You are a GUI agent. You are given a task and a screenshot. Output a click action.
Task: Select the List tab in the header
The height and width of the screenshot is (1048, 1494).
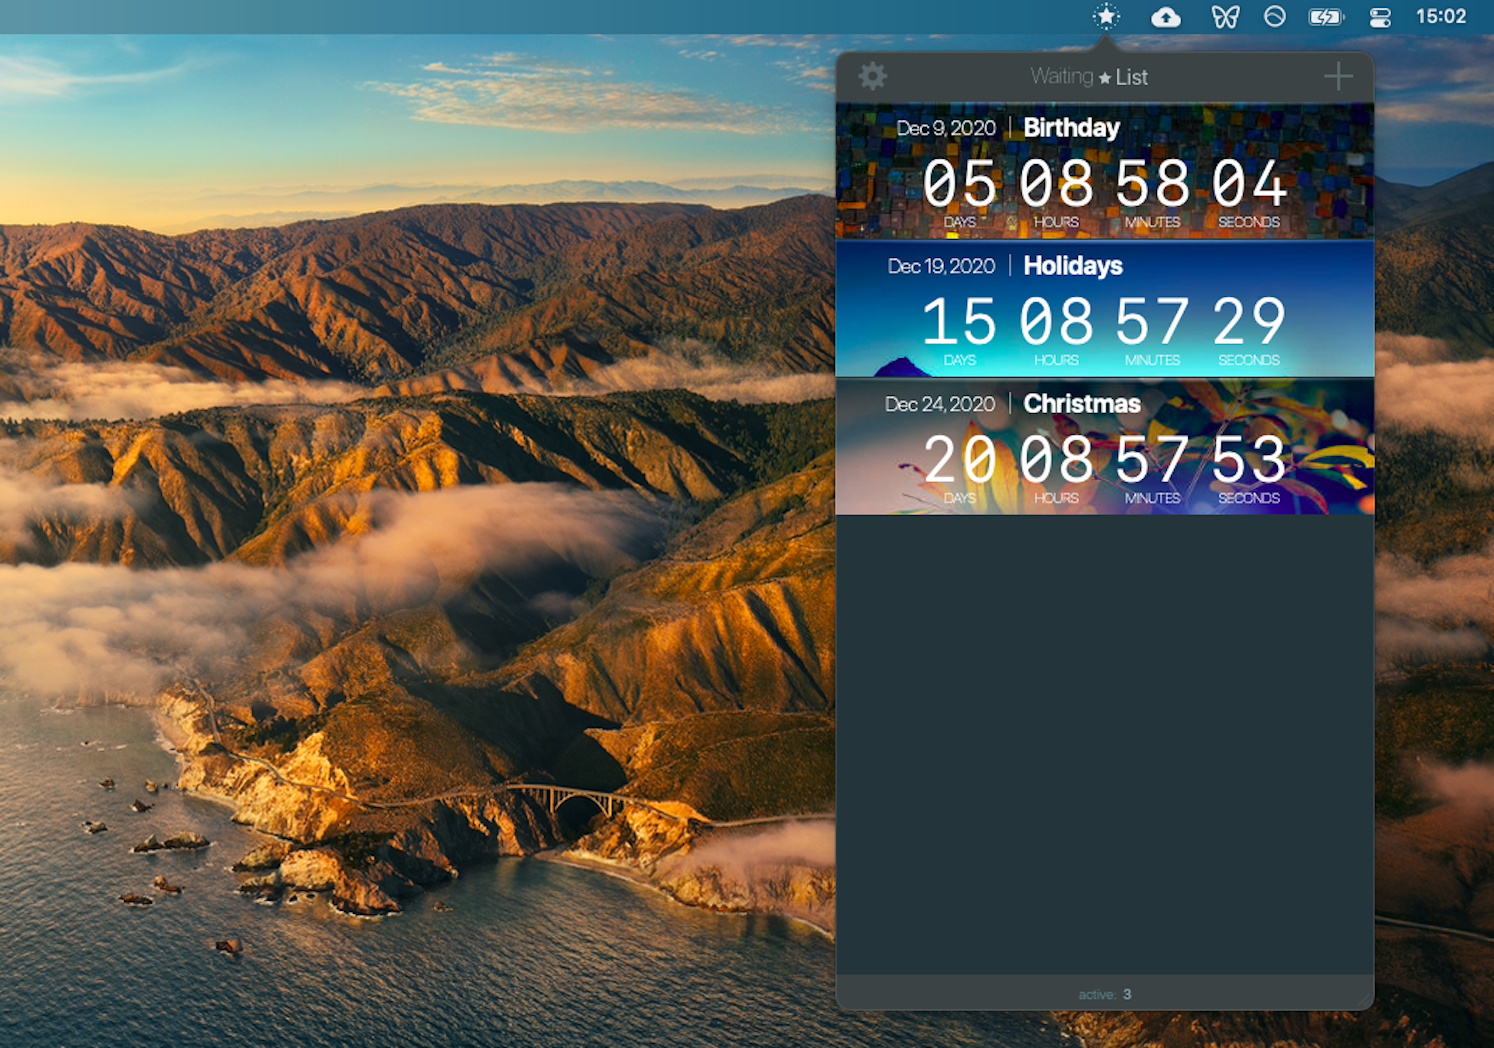tap(1133, 76)
